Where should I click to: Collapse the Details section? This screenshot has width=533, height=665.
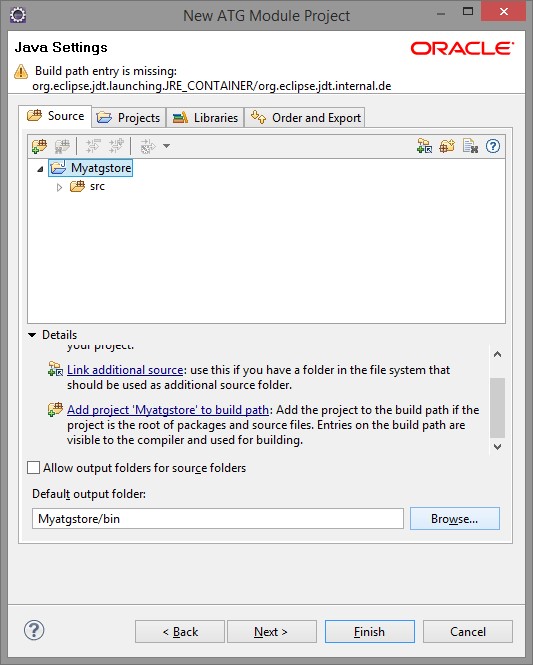(32, 335)
